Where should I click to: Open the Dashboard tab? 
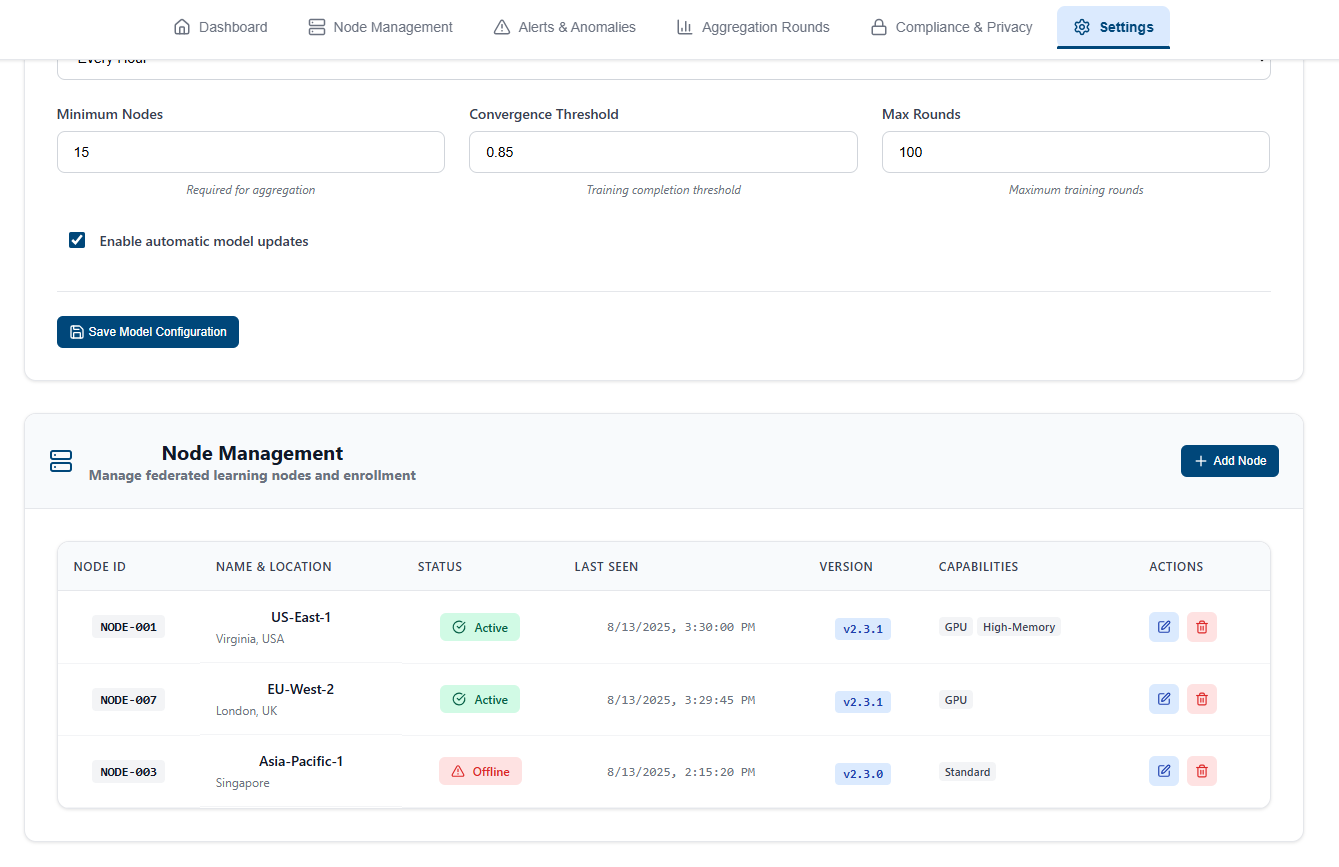click(x=220, y=27)
